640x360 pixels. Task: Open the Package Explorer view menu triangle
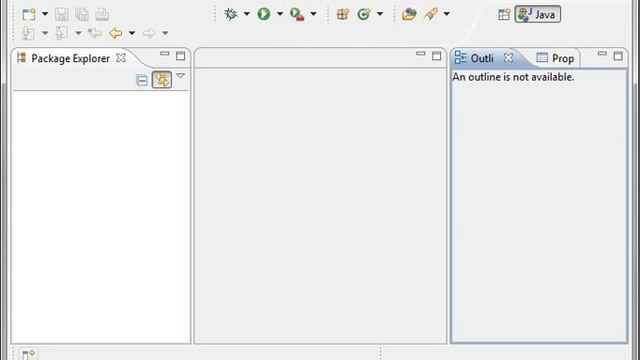(x=180, y=76)
